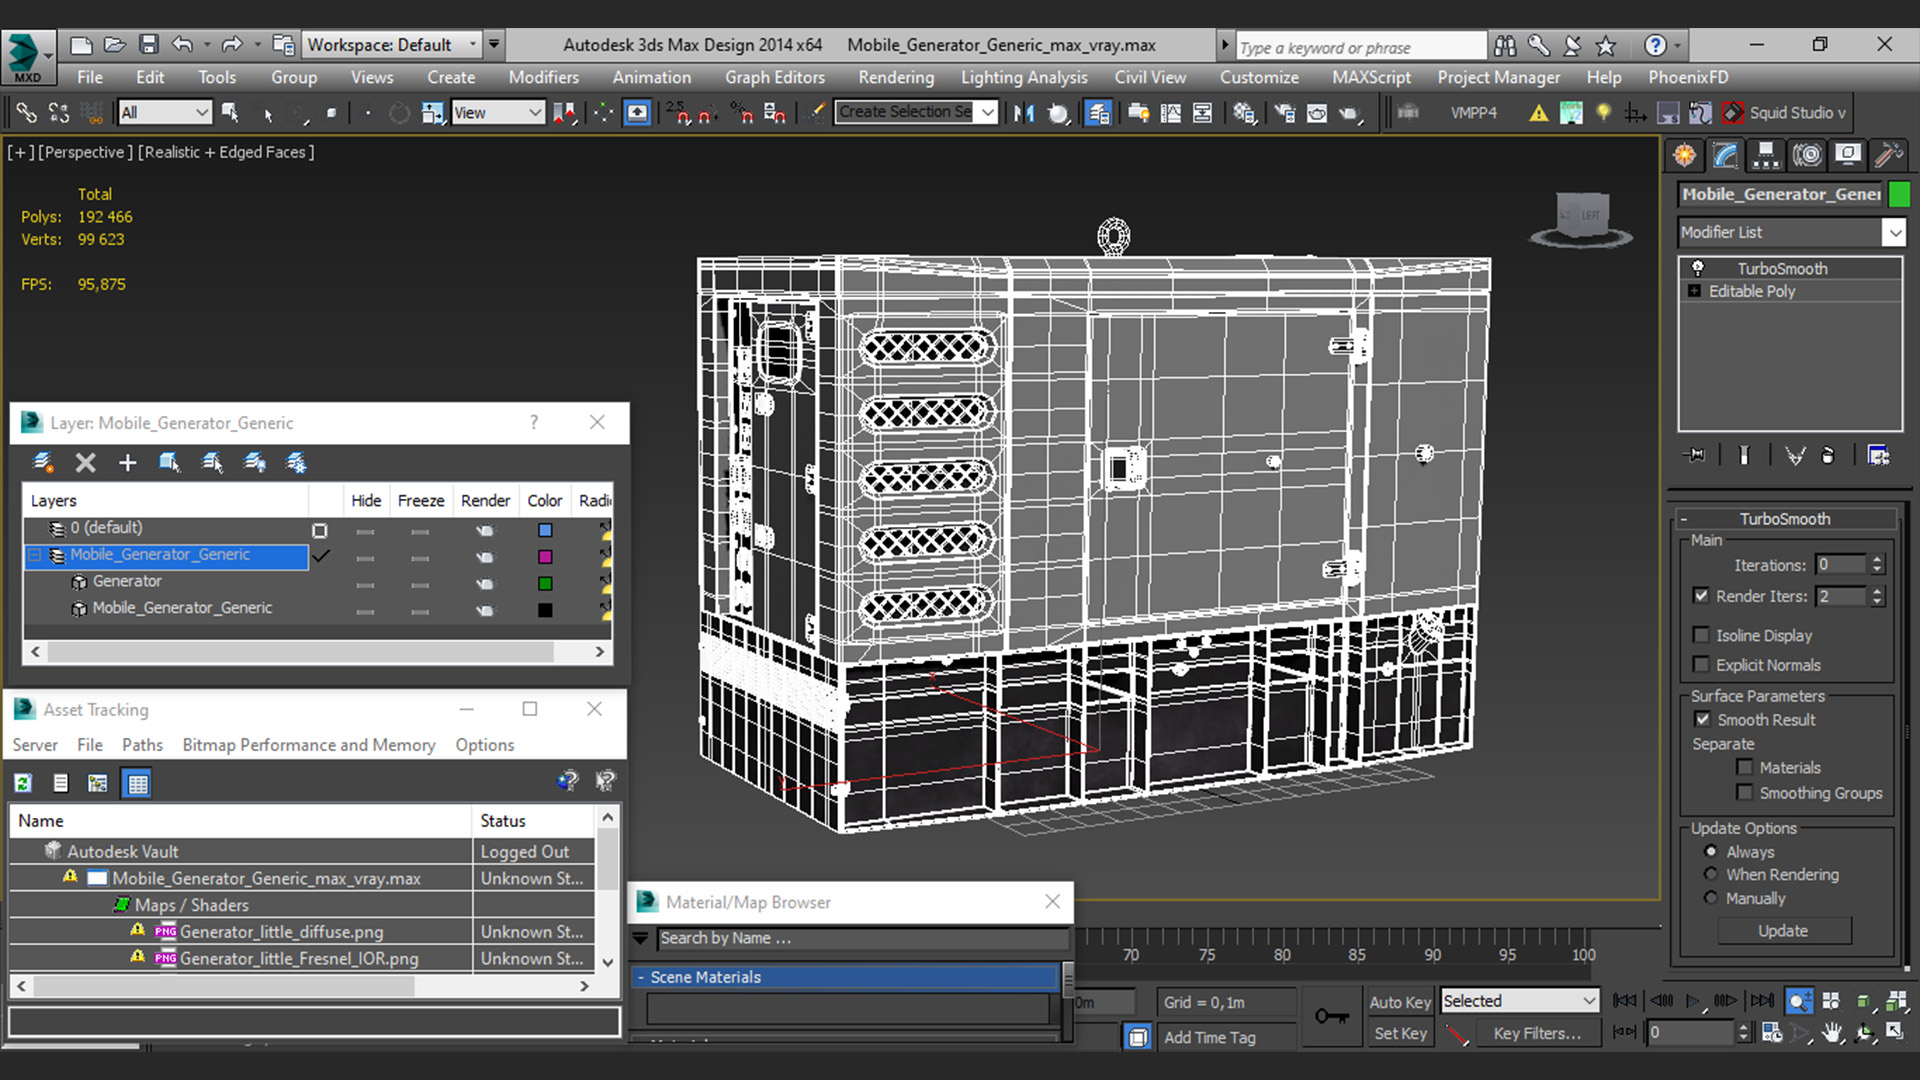
Task: Toggle the Render Iters checkbox
Action: click(x=1701, y=595)
